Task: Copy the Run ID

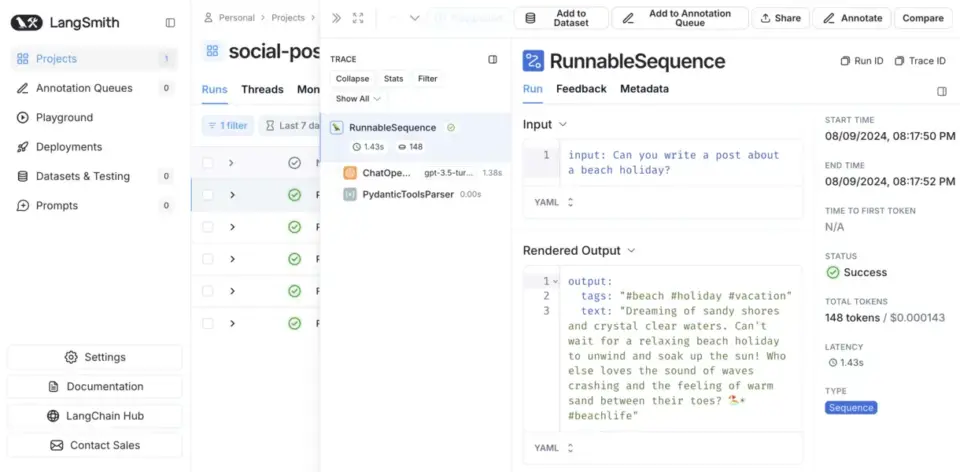Action: pyautogui.click(x=861, y=61)
